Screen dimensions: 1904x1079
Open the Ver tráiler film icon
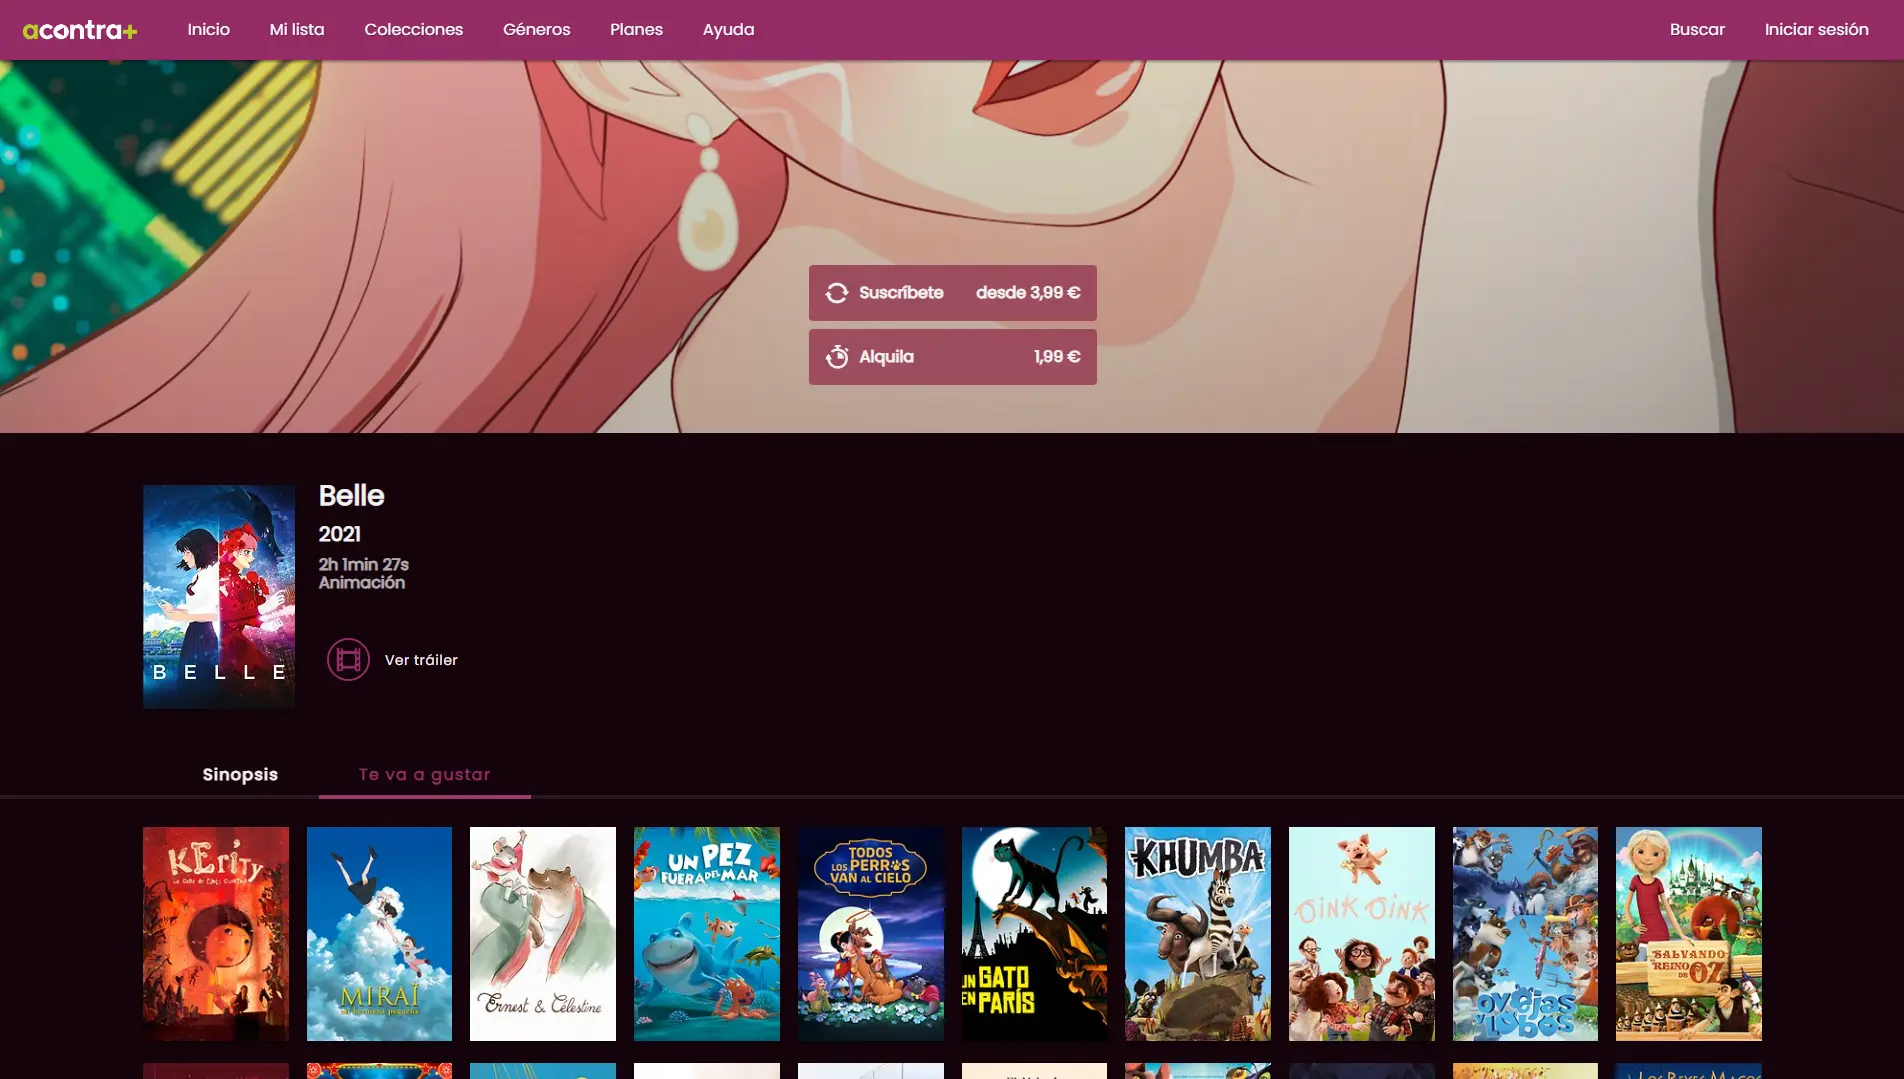(348, 660)
